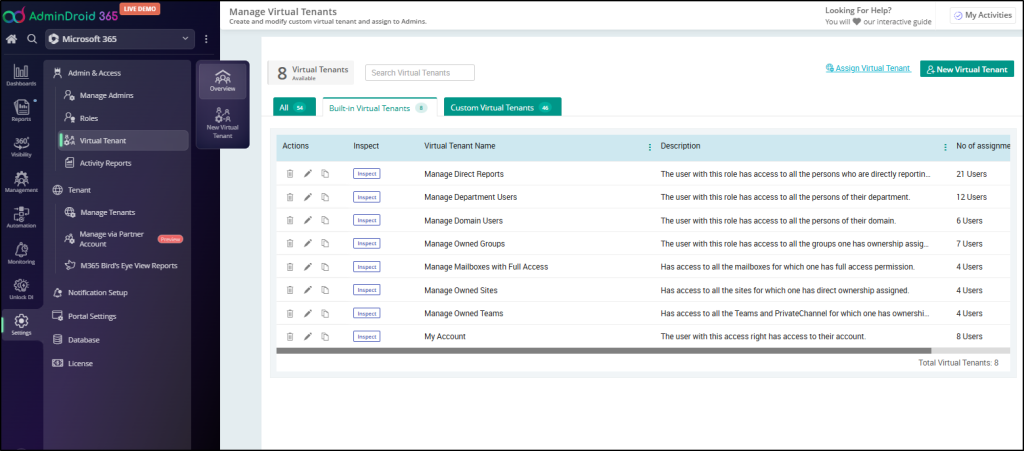Viewport: 1024px width, 451px height.
Task: Open License settings
Action: (x=80, y=364)
